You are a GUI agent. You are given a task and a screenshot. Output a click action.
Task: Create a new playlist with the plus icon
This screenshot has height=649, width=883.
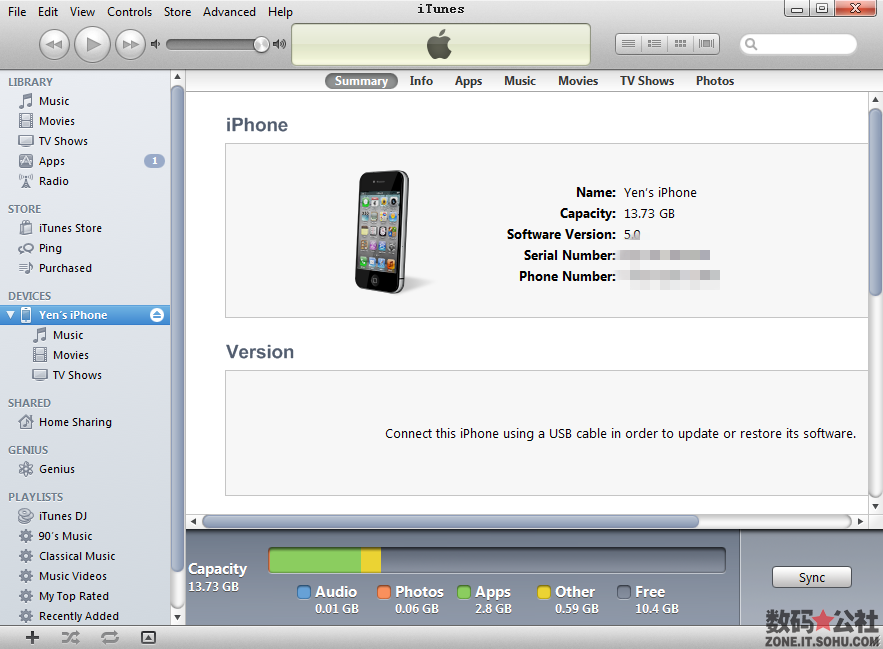pyautogui.click(x=31, y=636)
